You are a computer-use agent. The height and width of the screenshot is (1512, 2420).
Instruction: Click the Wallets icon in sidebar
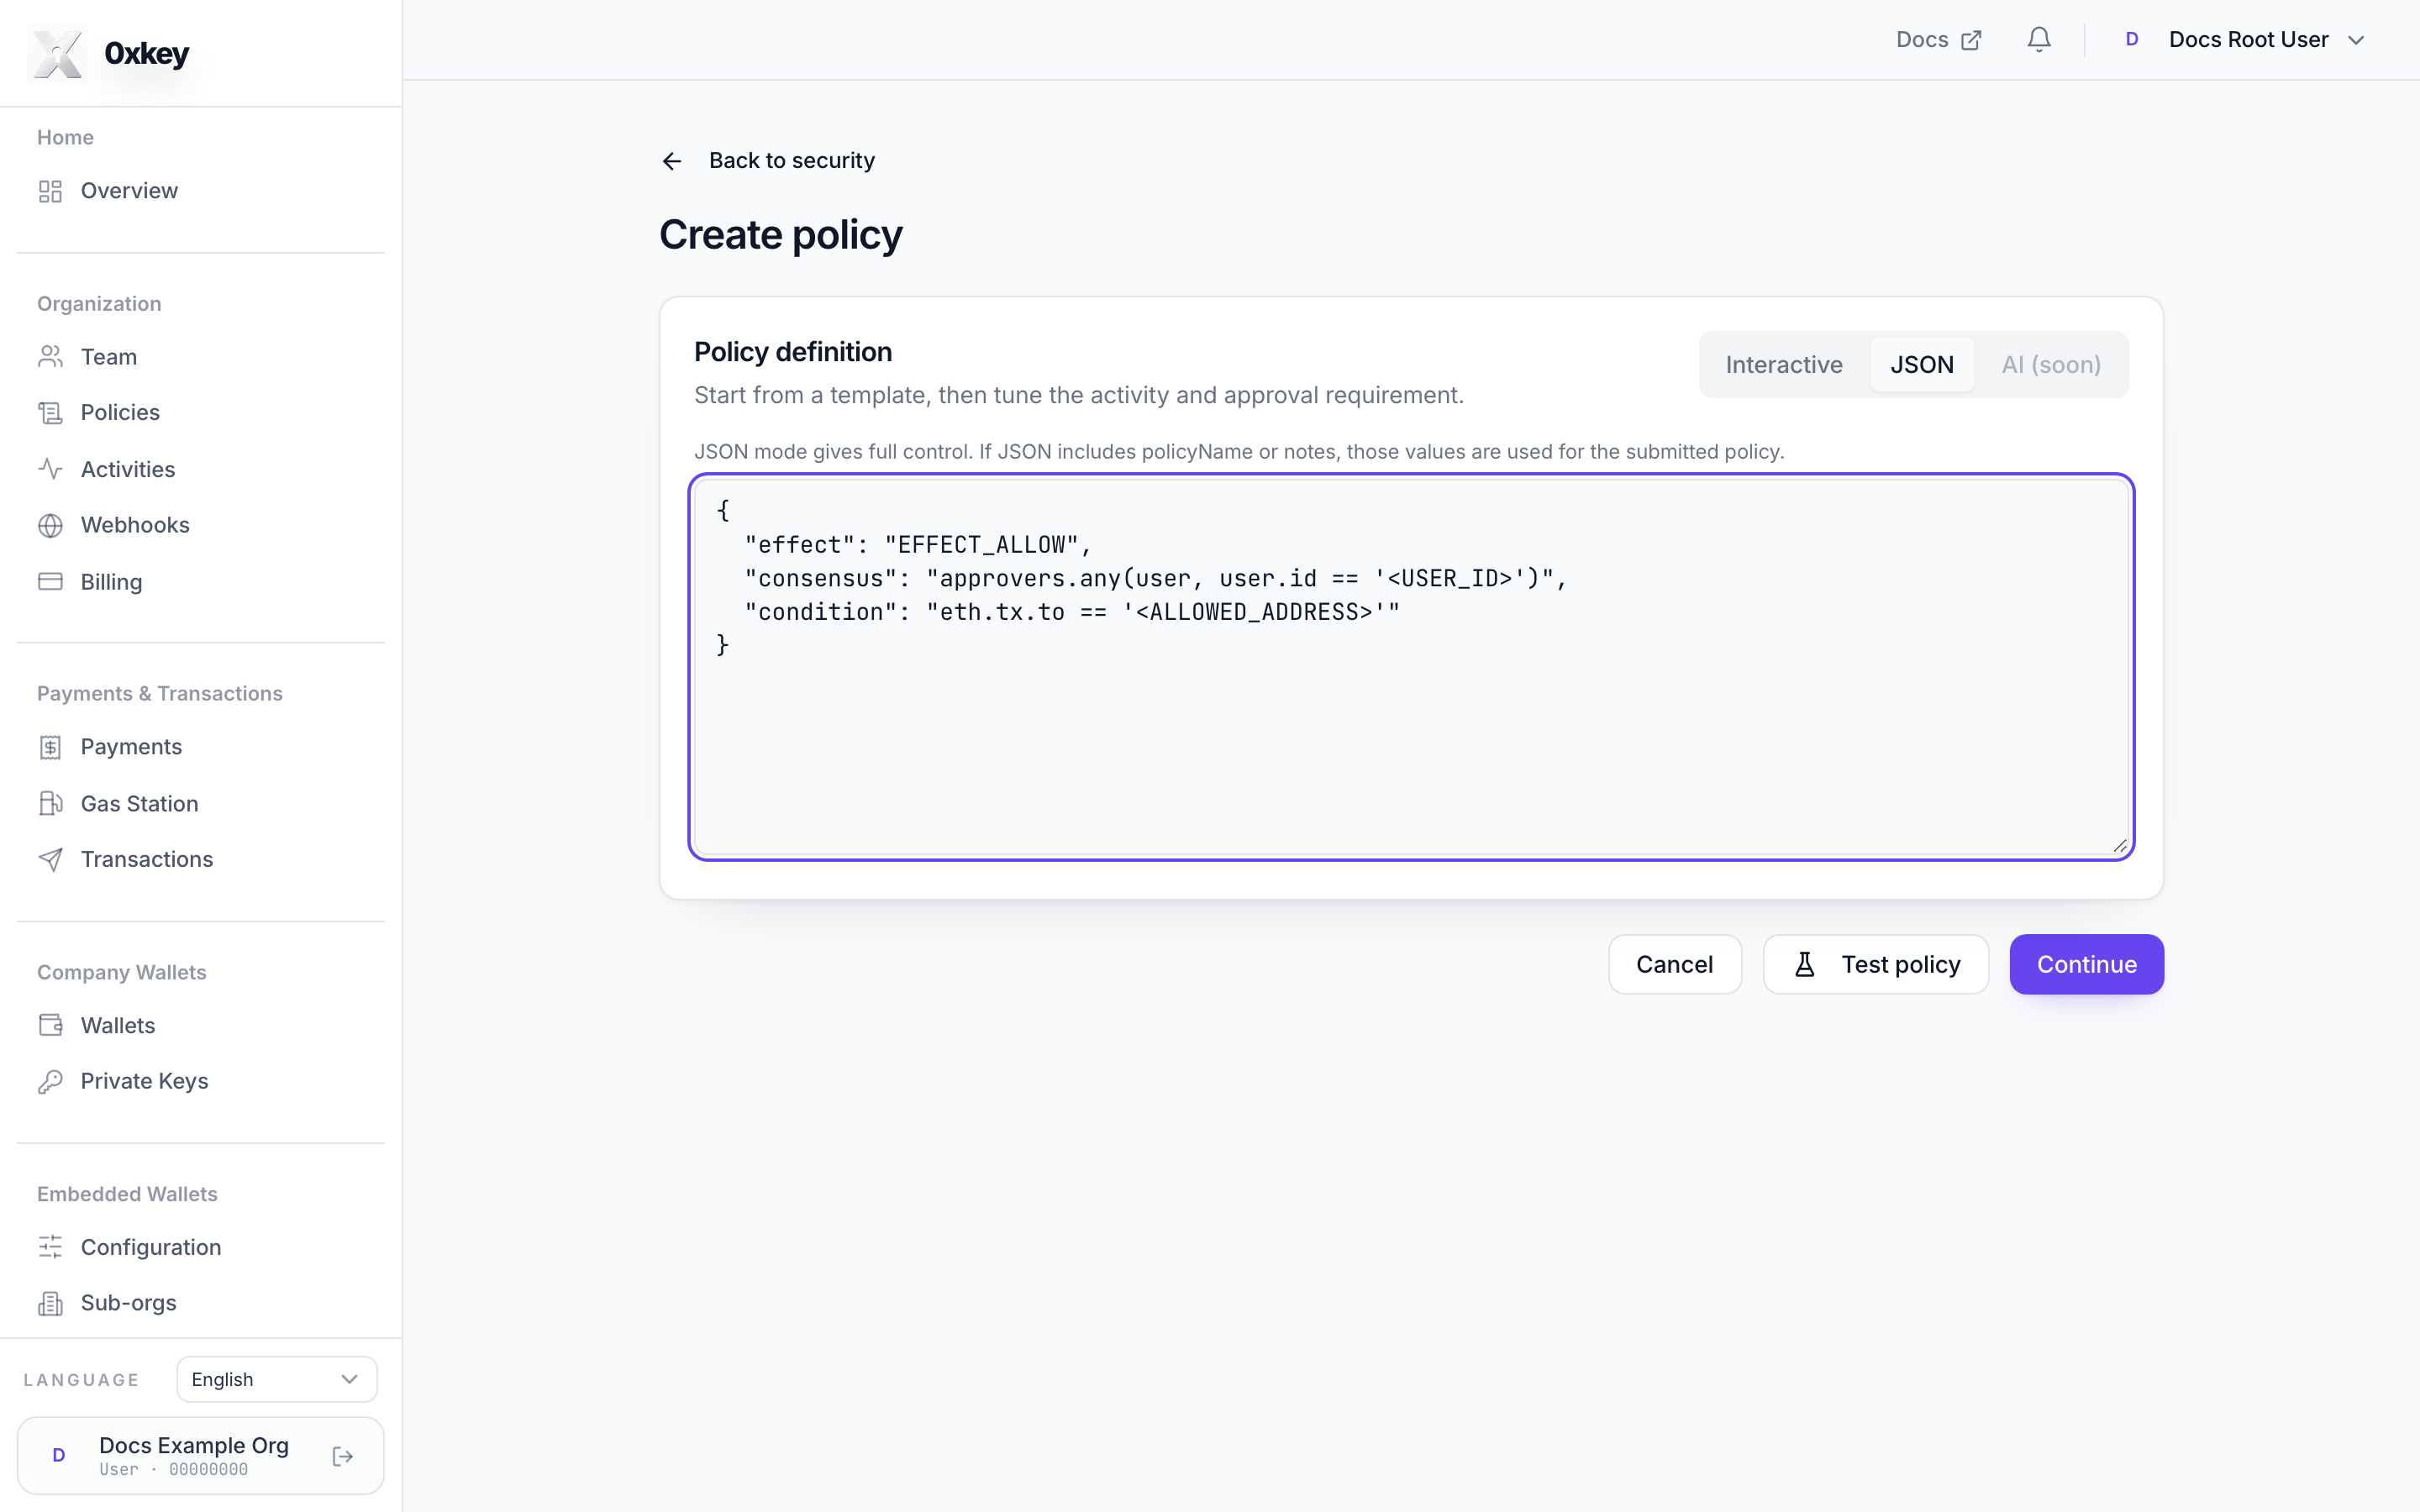click(x=50, y=1025)
